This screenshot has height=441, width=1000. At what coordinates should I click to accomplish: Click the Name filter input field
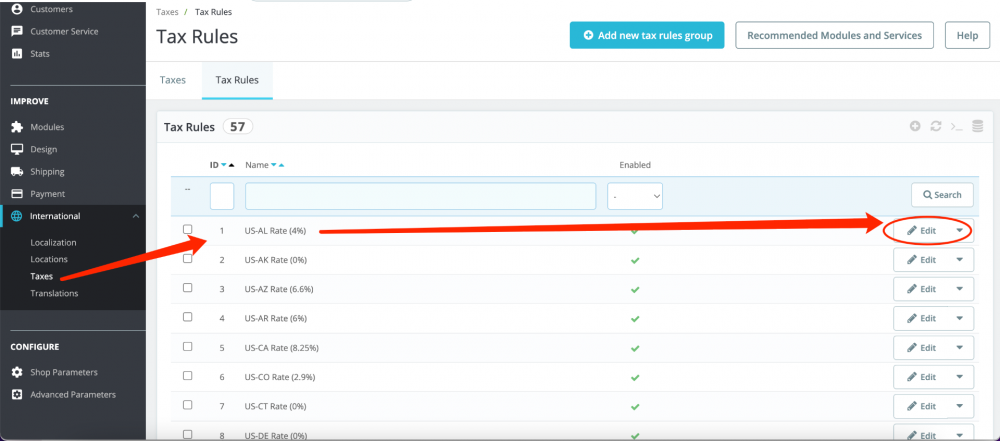tap(420, 196)
